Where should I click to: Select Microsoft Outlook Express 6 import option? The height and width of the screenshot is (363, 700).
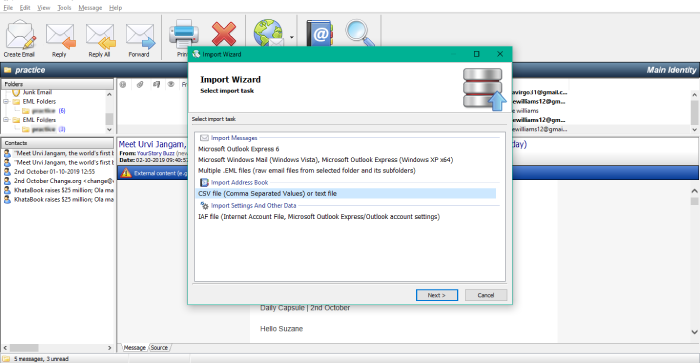[238, 149]
